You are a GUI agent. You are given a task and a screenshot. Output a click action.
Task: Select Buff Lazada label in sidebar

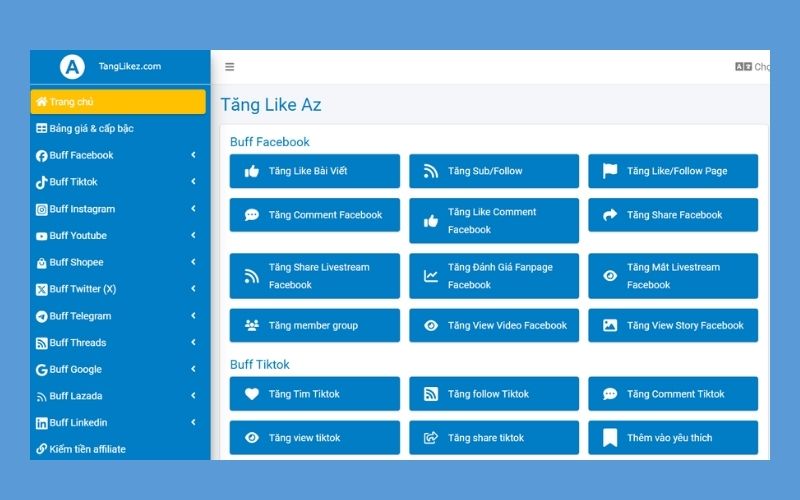click(x=76, y=396)
